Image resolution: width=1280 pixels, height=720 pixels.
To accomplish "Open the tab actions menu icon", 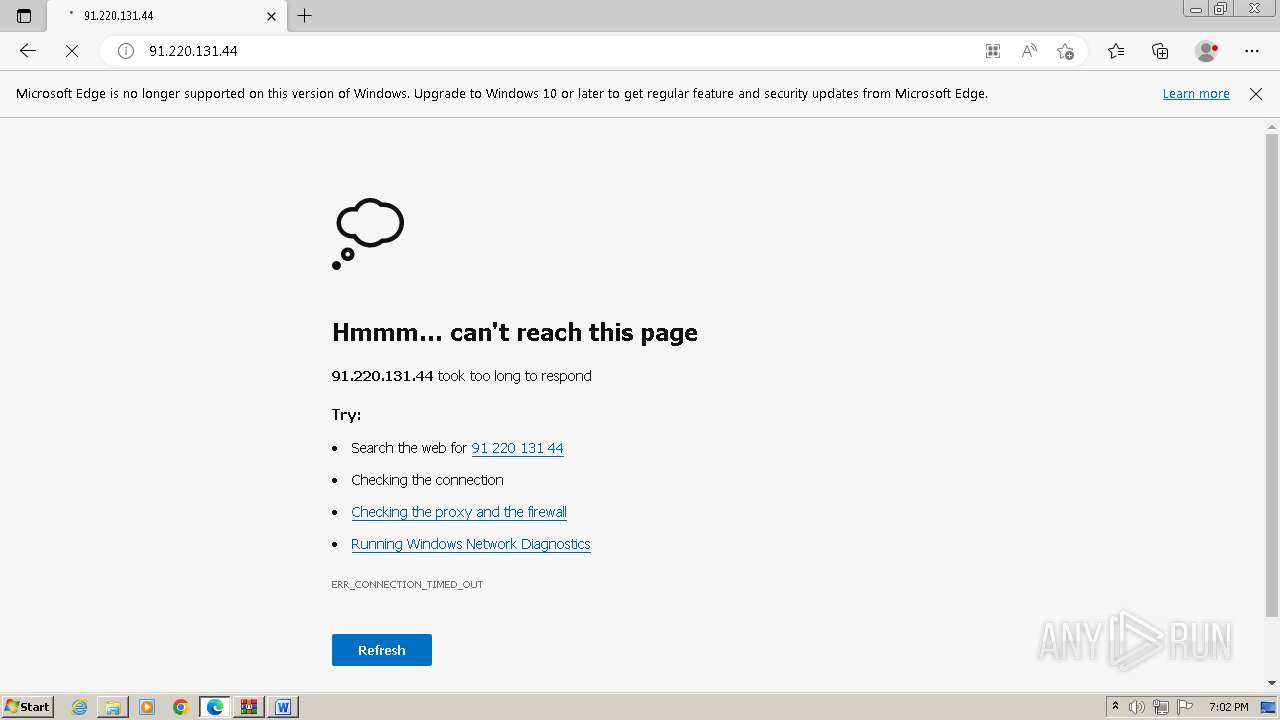I will [x=24, y=16].
